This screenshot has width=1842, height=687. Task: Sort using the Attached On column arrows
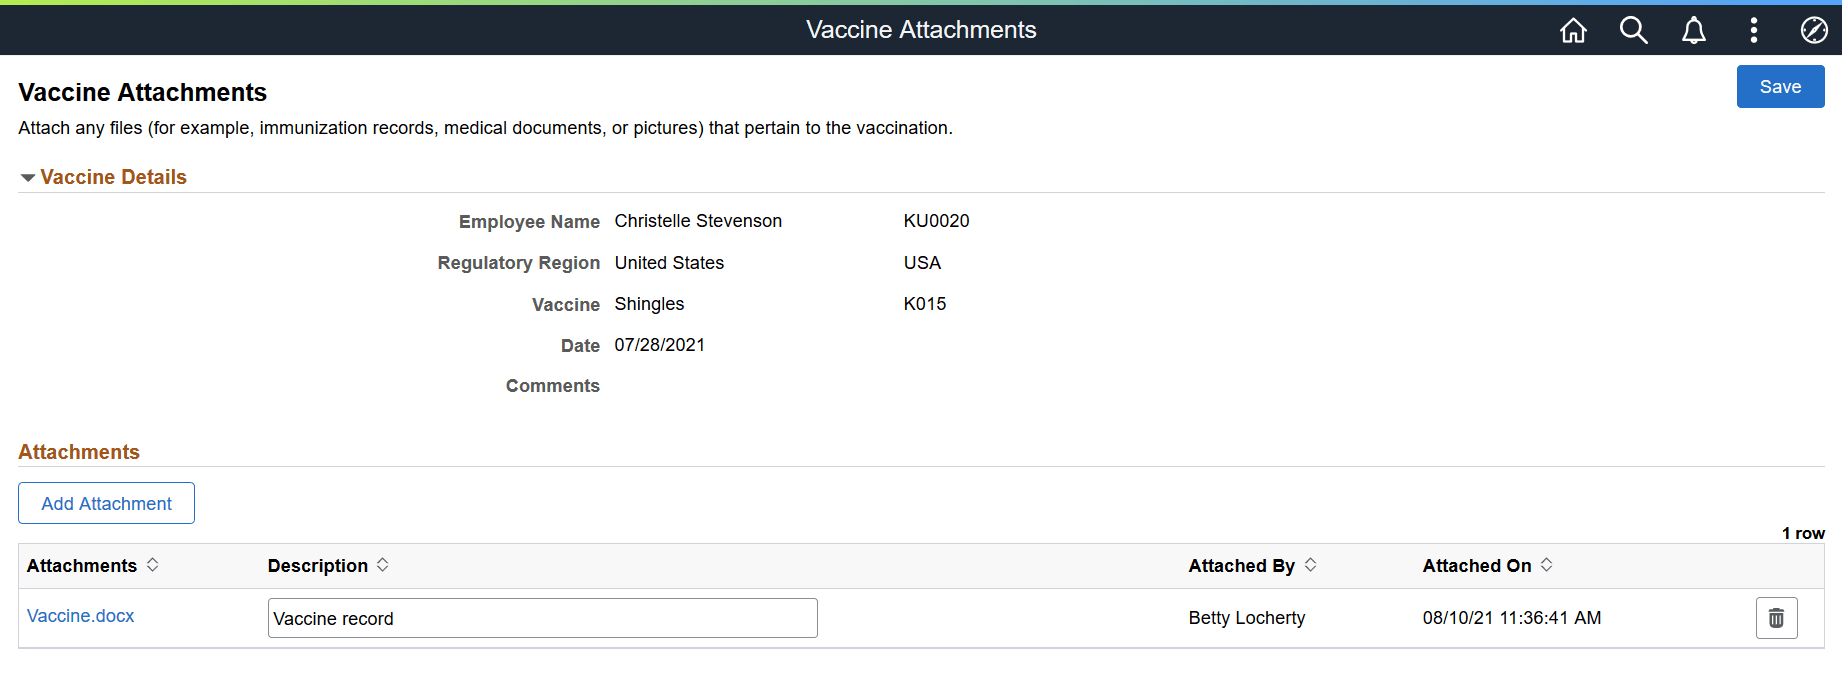click(x=1547, y=565)
